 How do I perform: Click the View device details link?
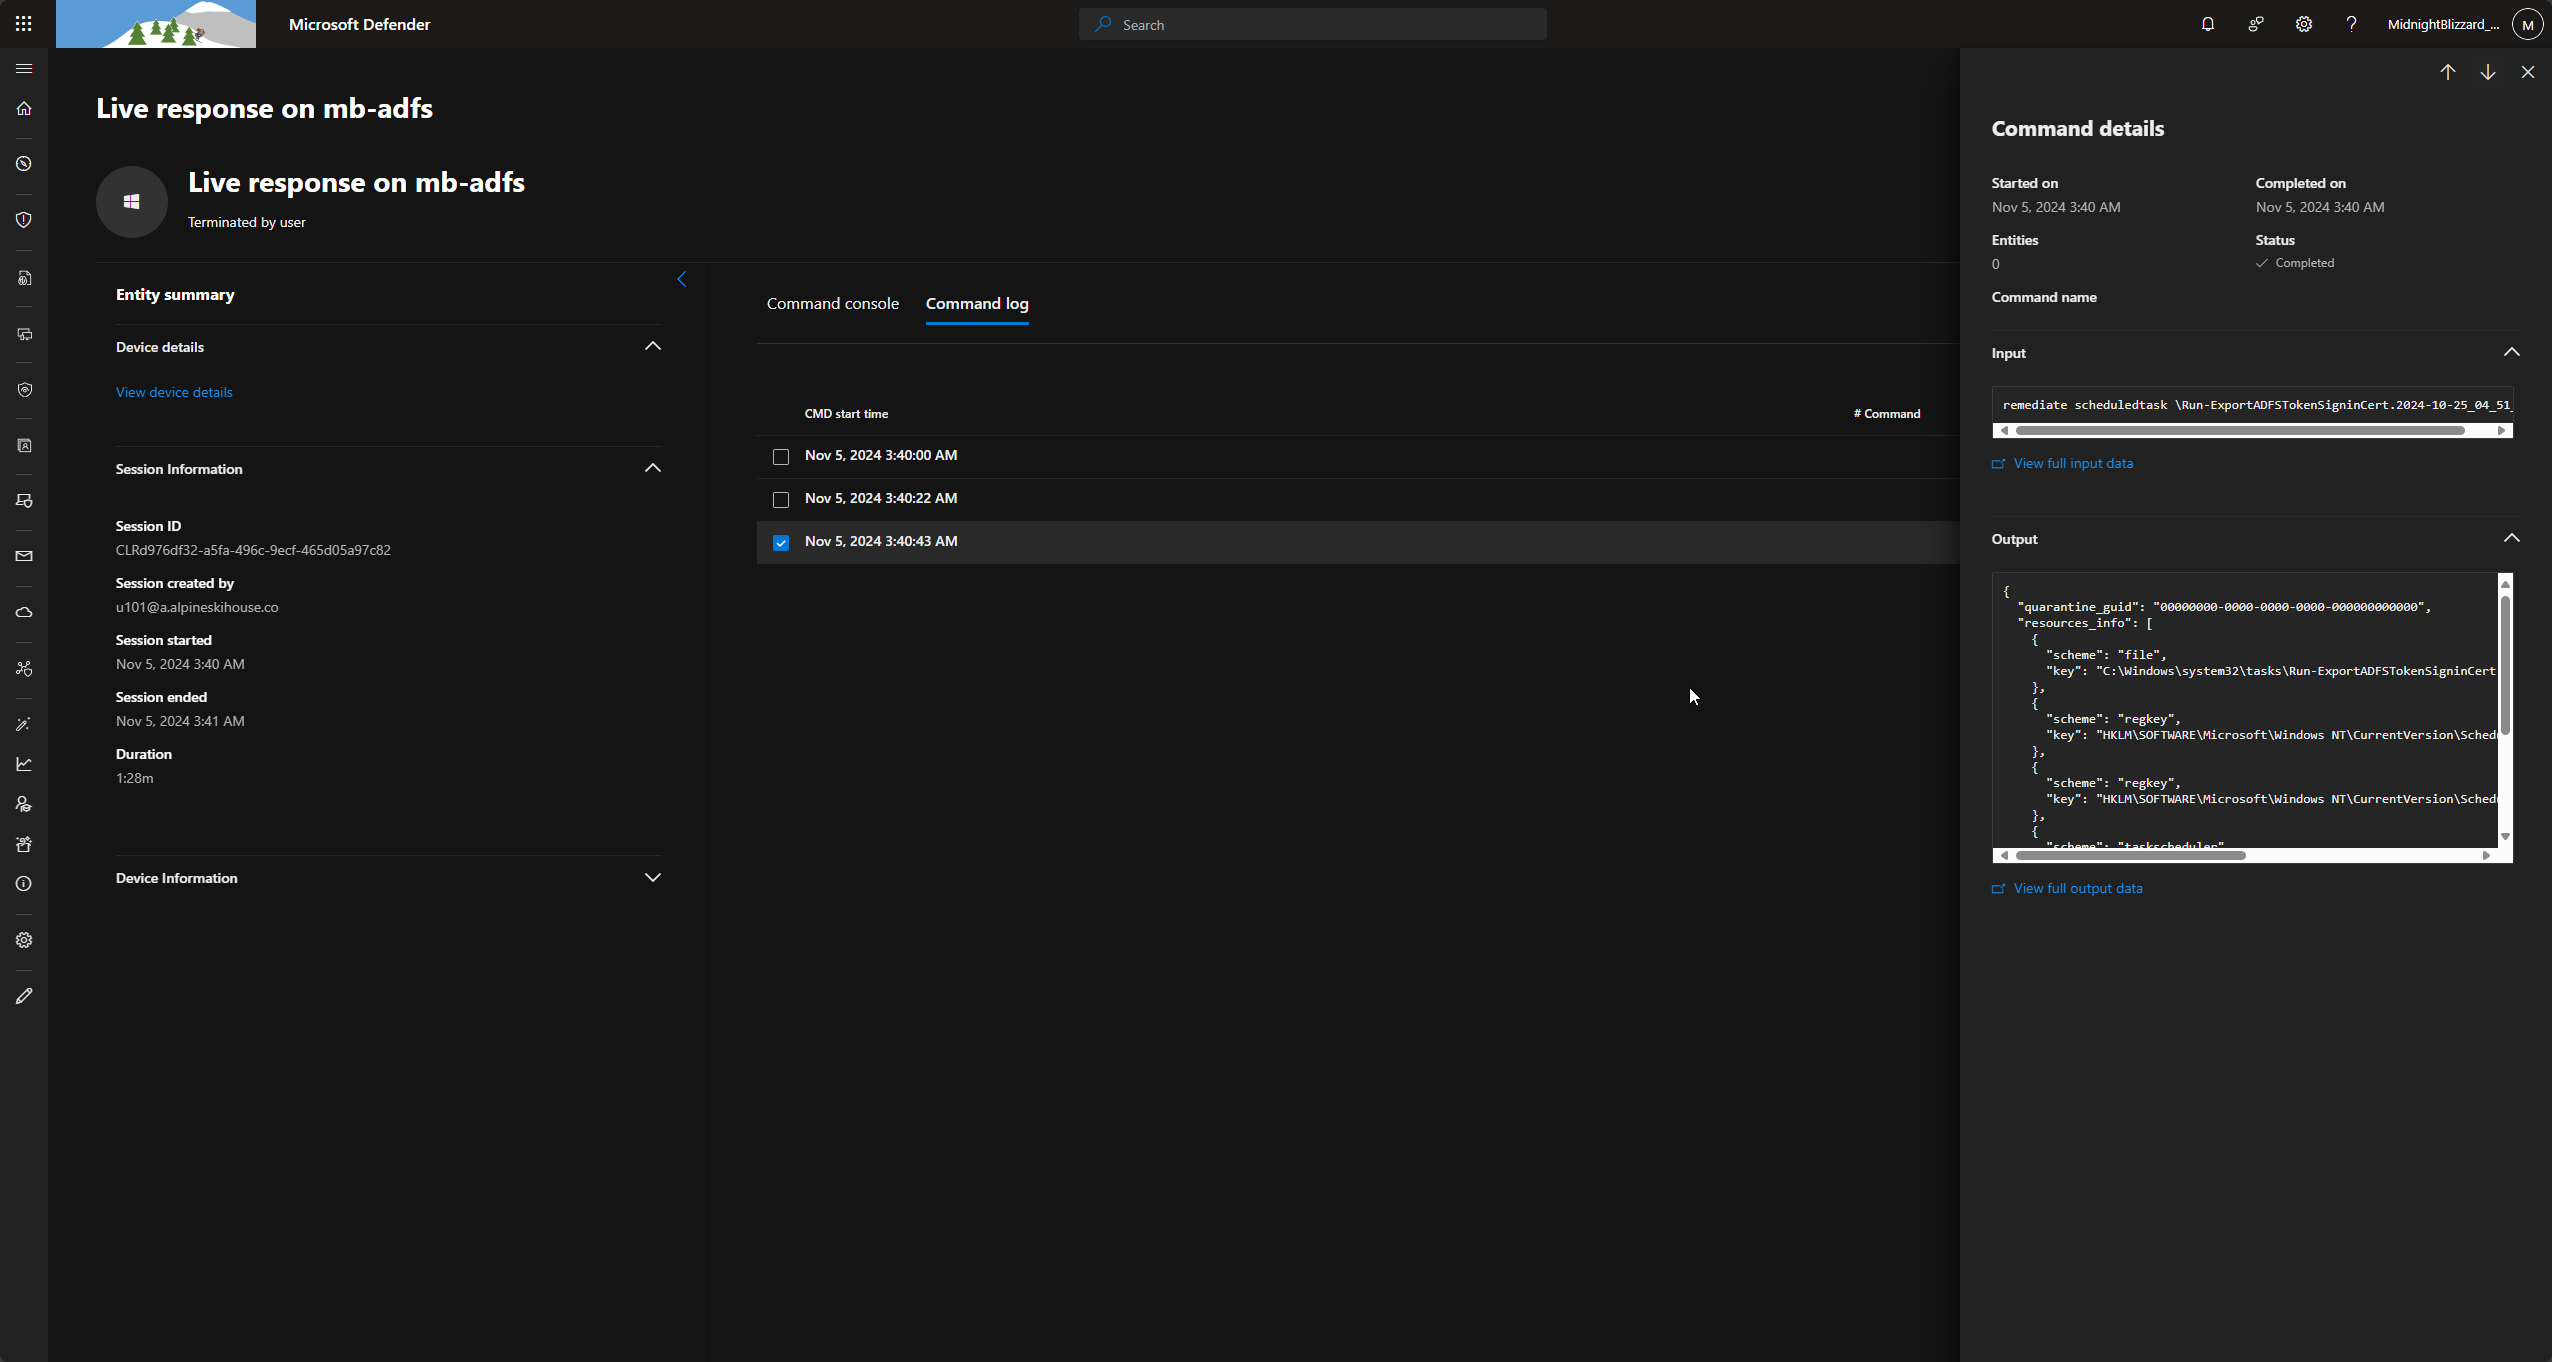(174, 391)
